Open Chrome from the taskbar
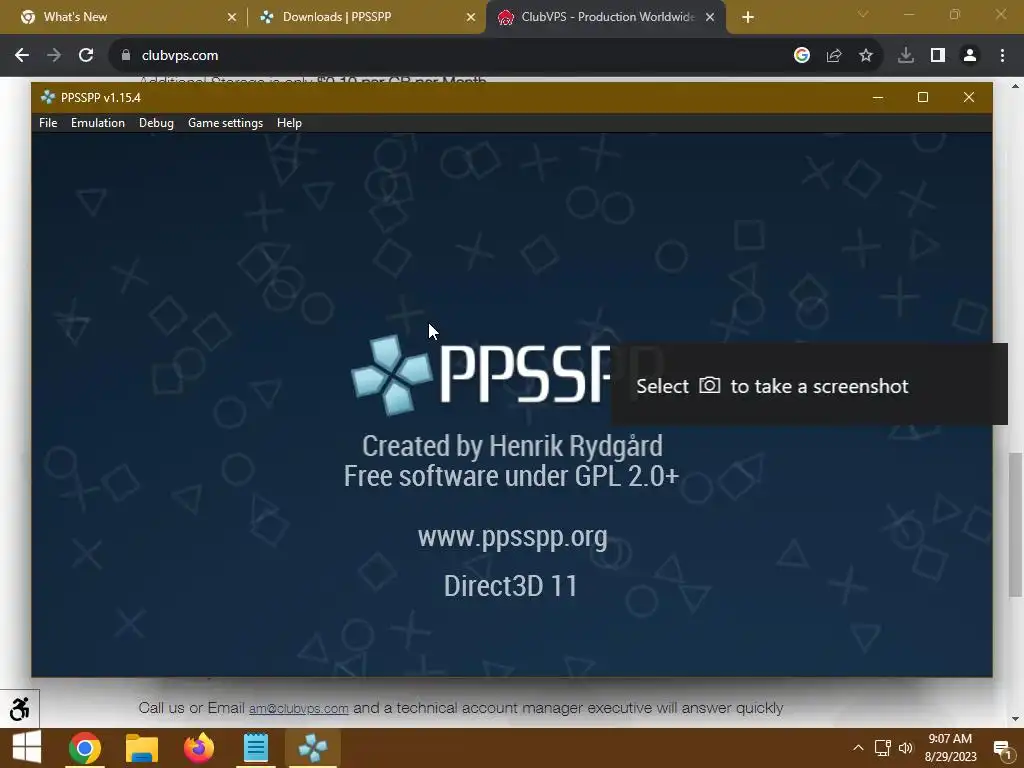 coord(85,748)
